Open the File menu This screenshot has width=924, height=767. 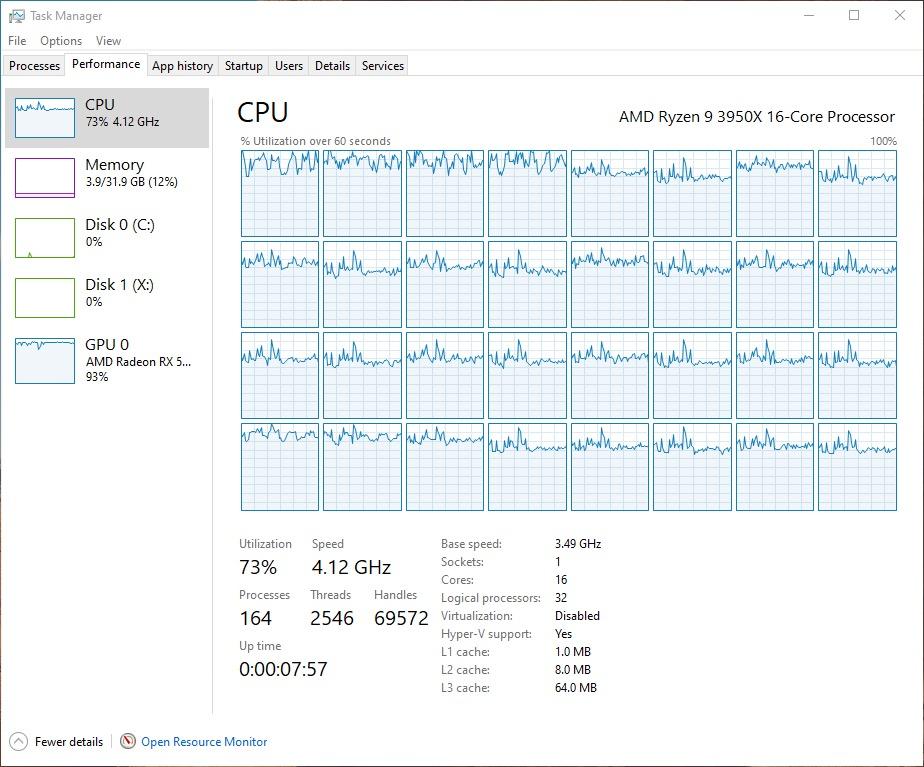[x=17, y=41]
